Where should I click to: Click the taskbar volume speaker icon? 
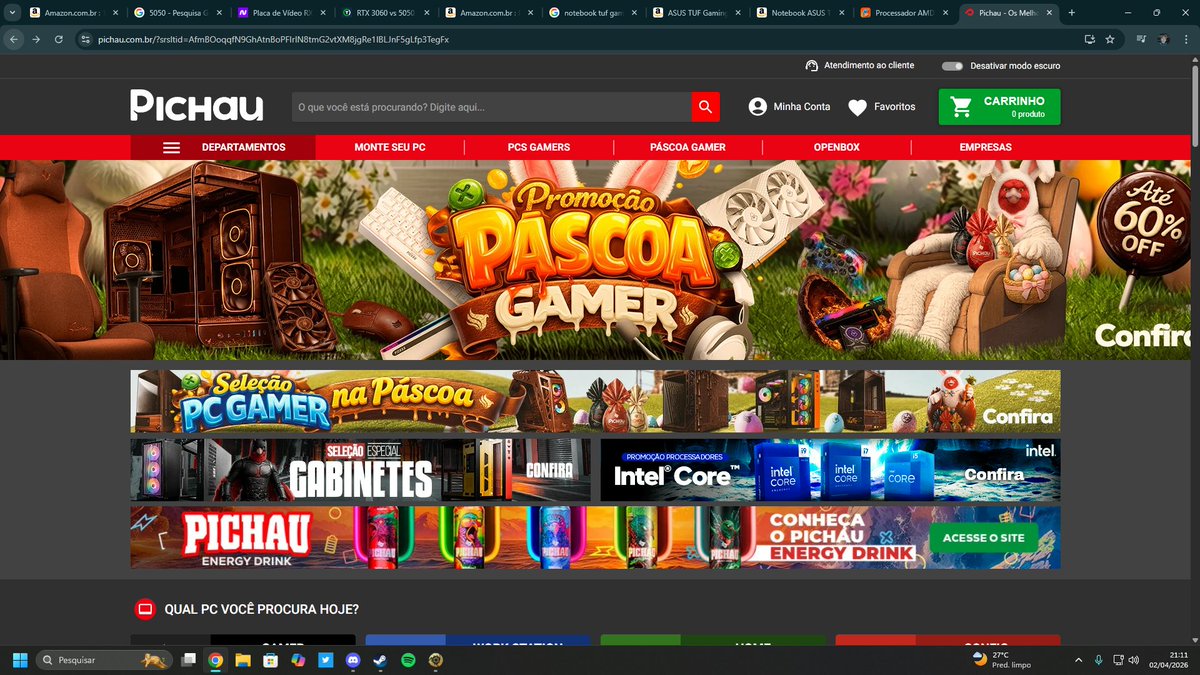click(1133, 660)
